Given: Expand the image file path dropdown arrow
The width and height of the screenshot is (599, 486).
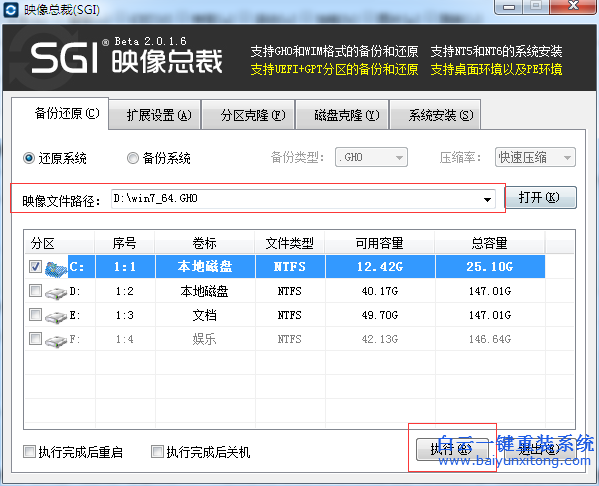Looking at the screenshot, I should (x=487, y=199).
